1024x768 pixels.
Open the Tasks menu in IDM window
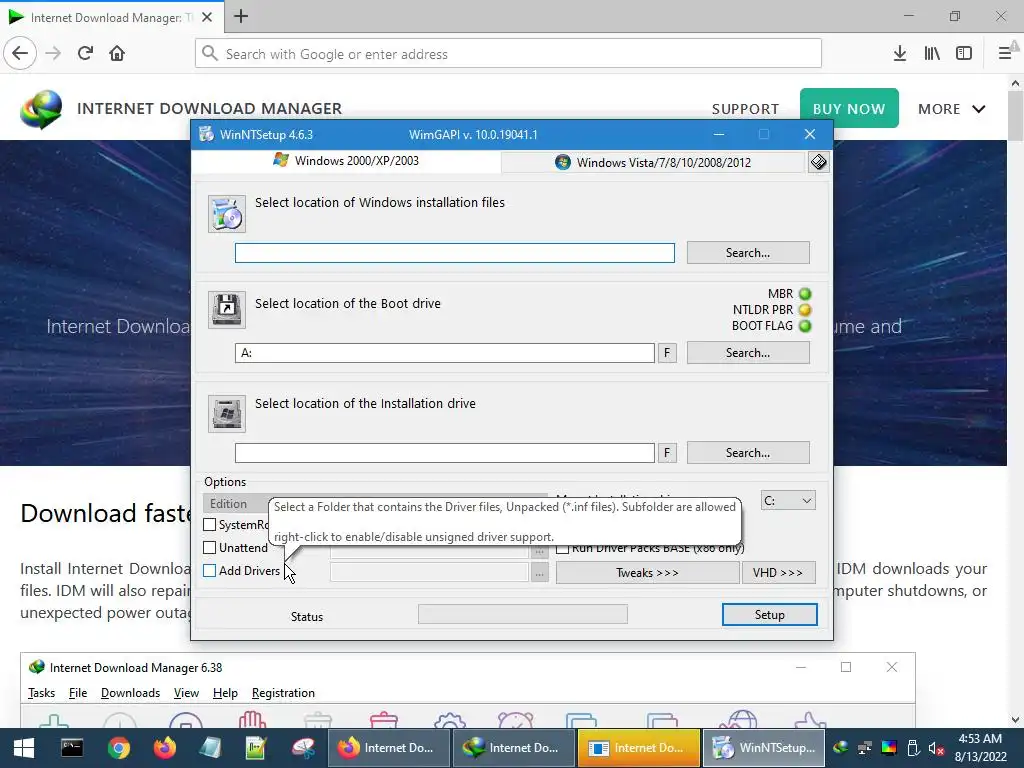(41, 693)
